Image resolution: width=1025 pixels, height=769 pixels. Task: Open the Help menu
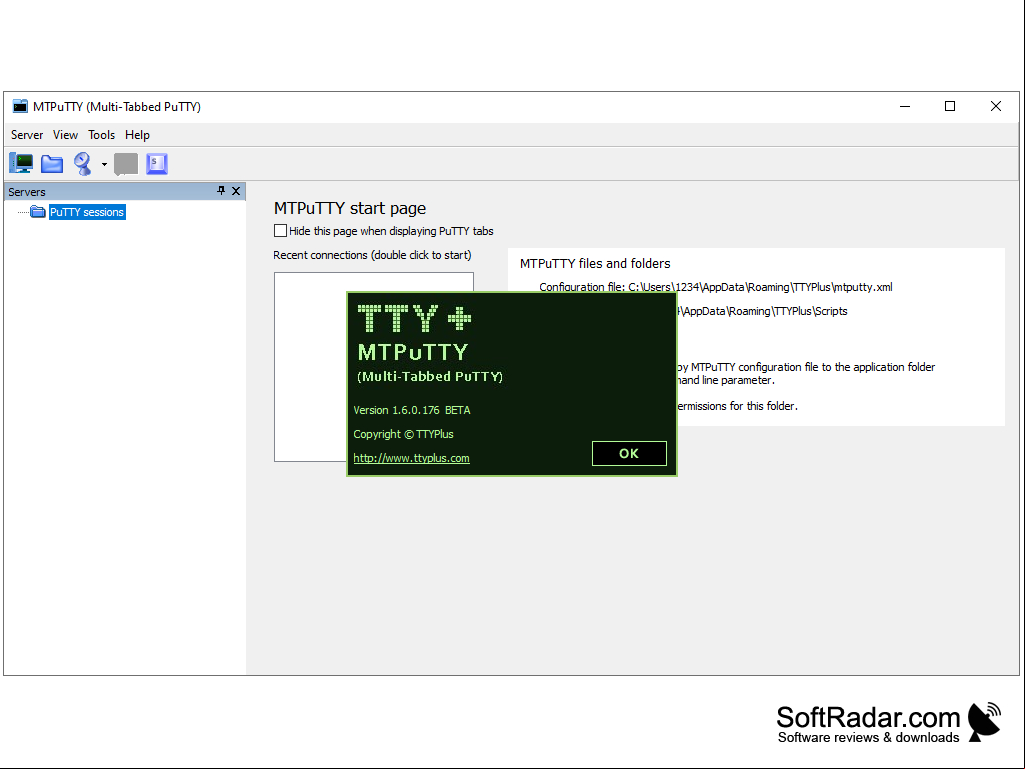point(137,135)
